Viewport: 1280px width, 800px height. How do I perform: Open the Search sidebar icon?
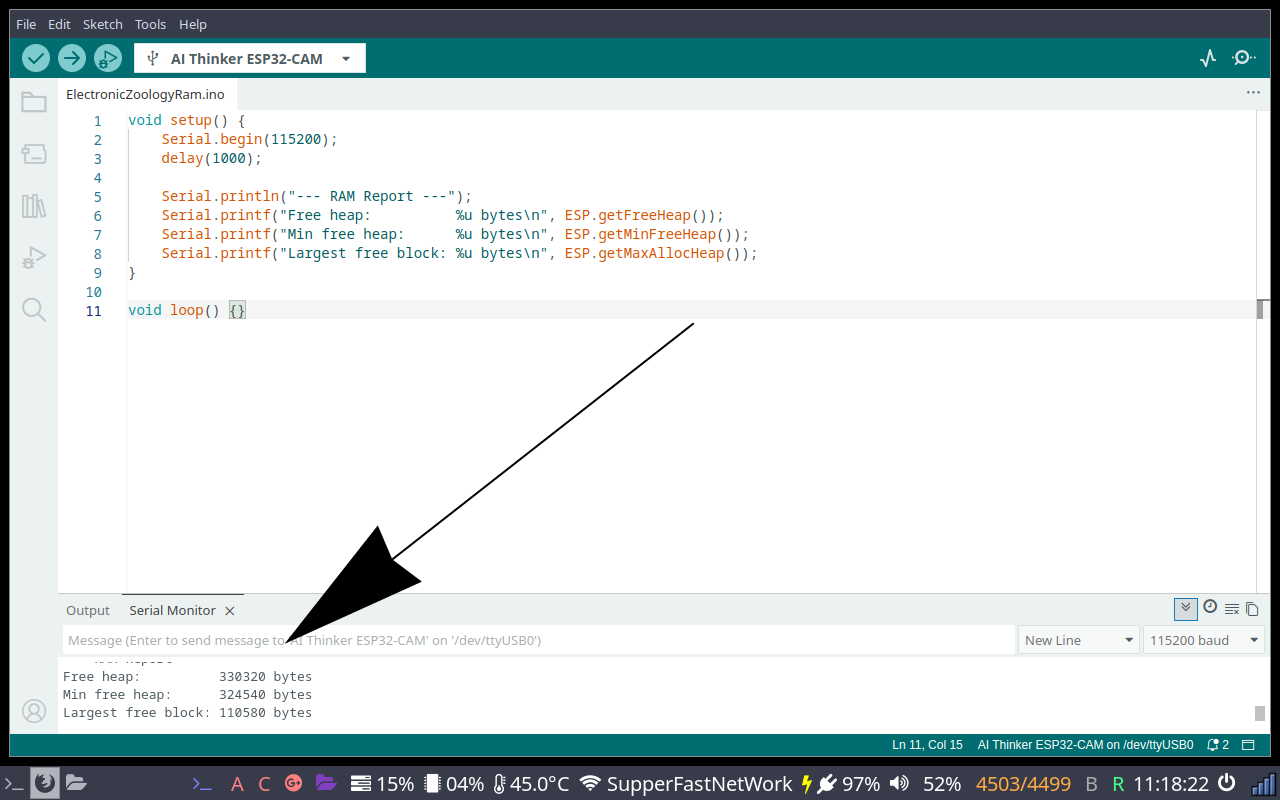pyautogui.click(x=34, y=310)
